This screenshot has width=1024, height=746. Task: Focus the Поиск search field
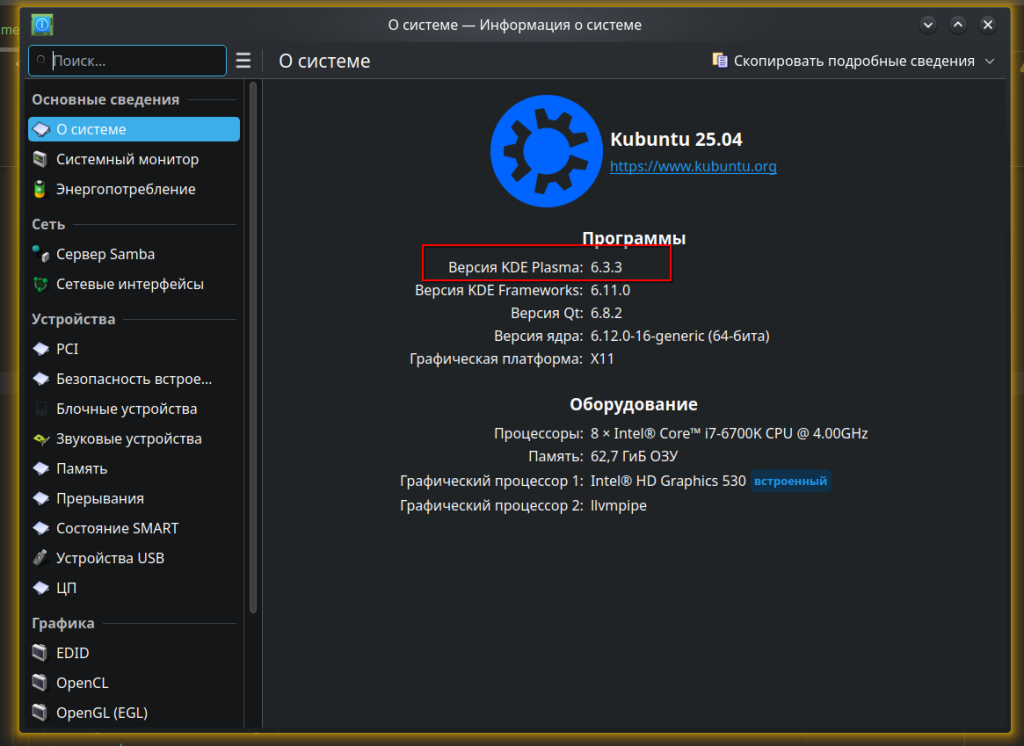[x=127, y=61]
